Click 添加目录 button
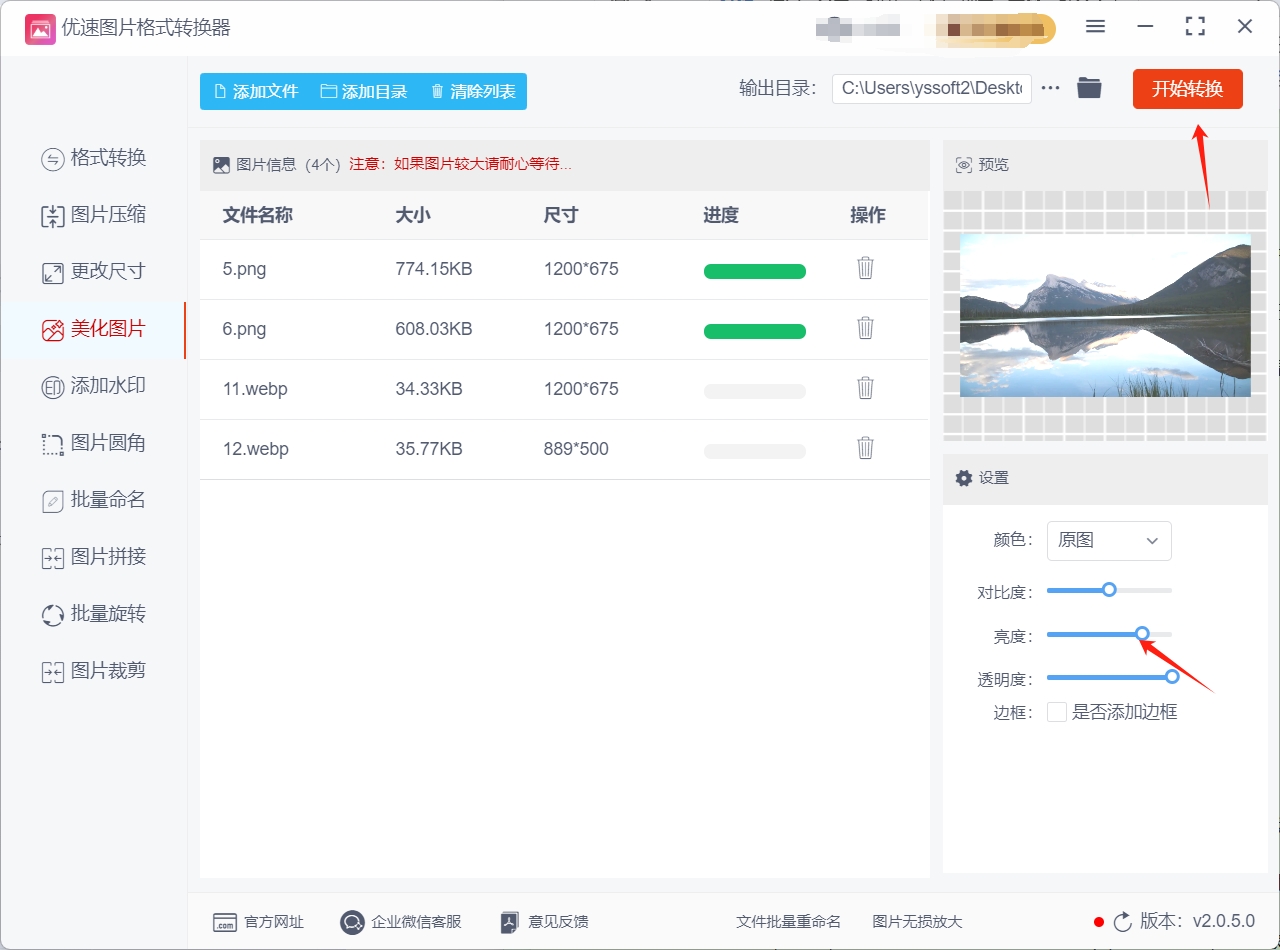This screenshot has height=950, width=1280. 364,91
